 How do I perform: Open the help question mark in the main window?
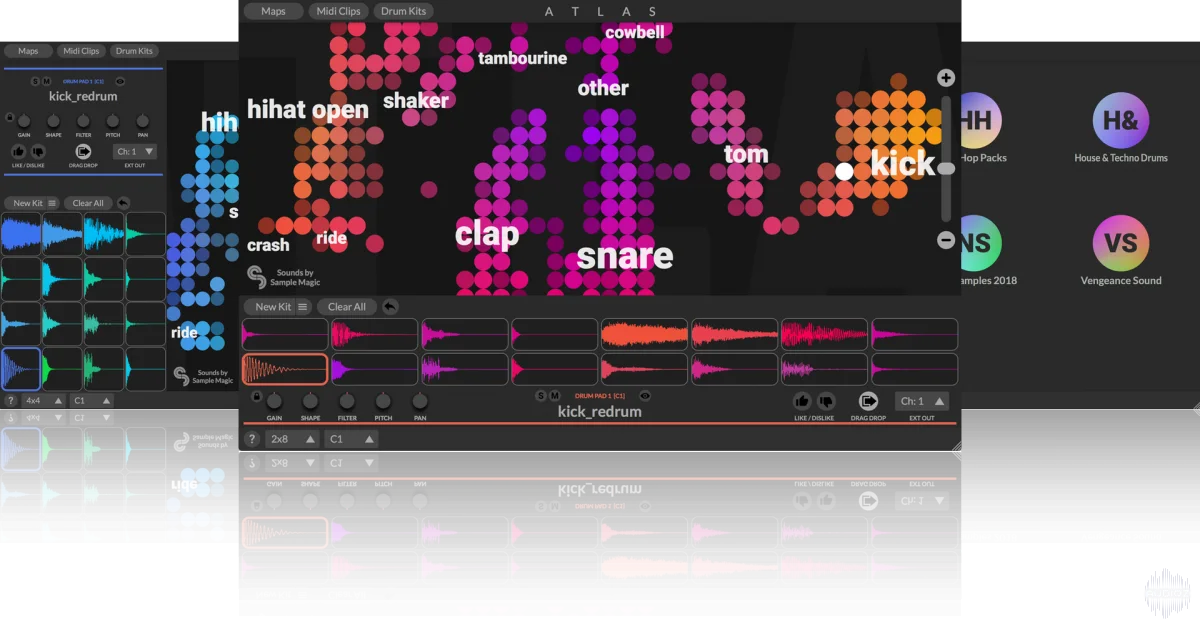[252, 439]
